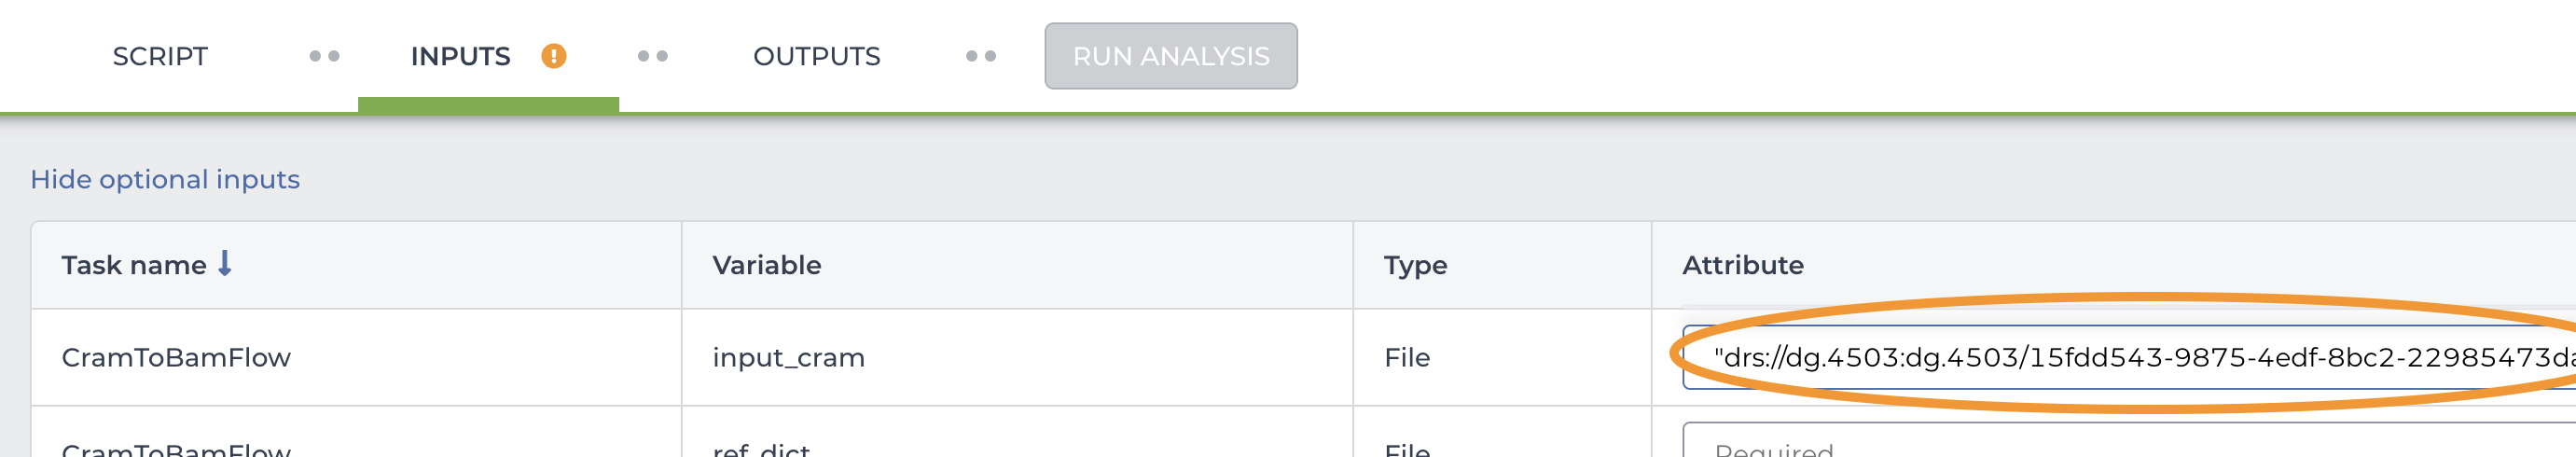Click the ref_dict variable cell
The height and width of the screenshot is (457, 2576).
pos(761,448)
